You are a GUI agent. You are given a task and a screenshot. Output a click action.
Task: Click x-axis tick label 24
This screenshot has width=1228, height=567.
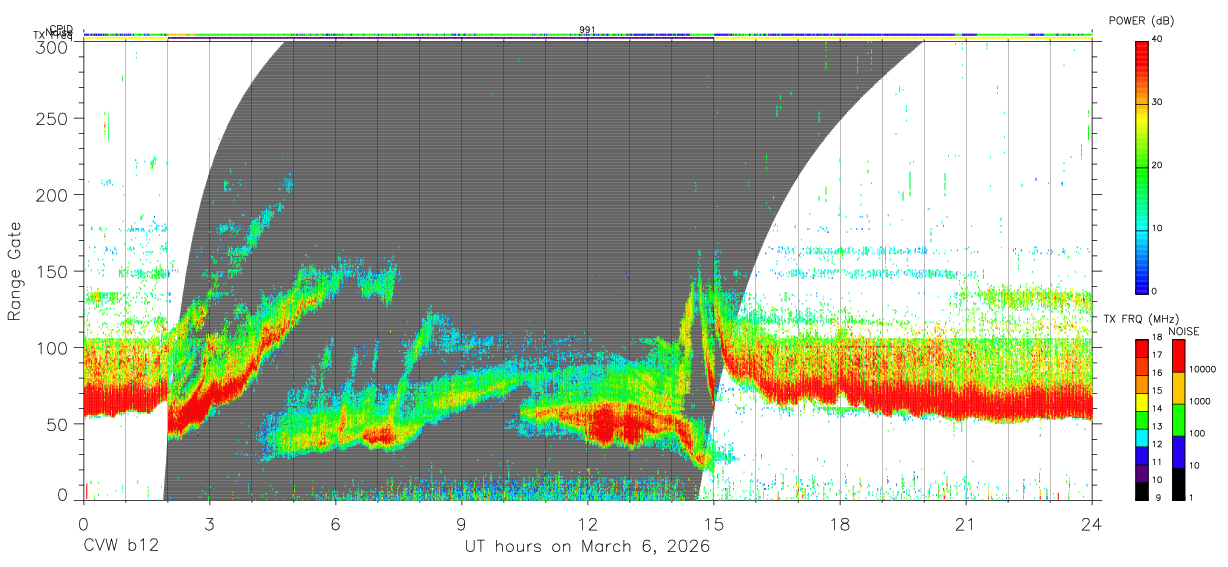click(x=1091, y=524)
